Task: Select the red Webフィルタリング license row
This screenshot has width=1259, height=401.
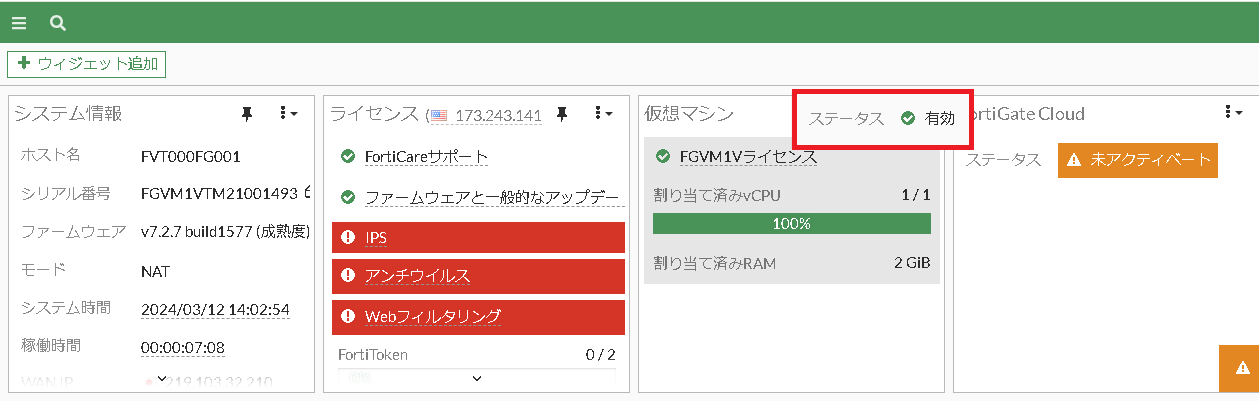Action: pos(478,315)
